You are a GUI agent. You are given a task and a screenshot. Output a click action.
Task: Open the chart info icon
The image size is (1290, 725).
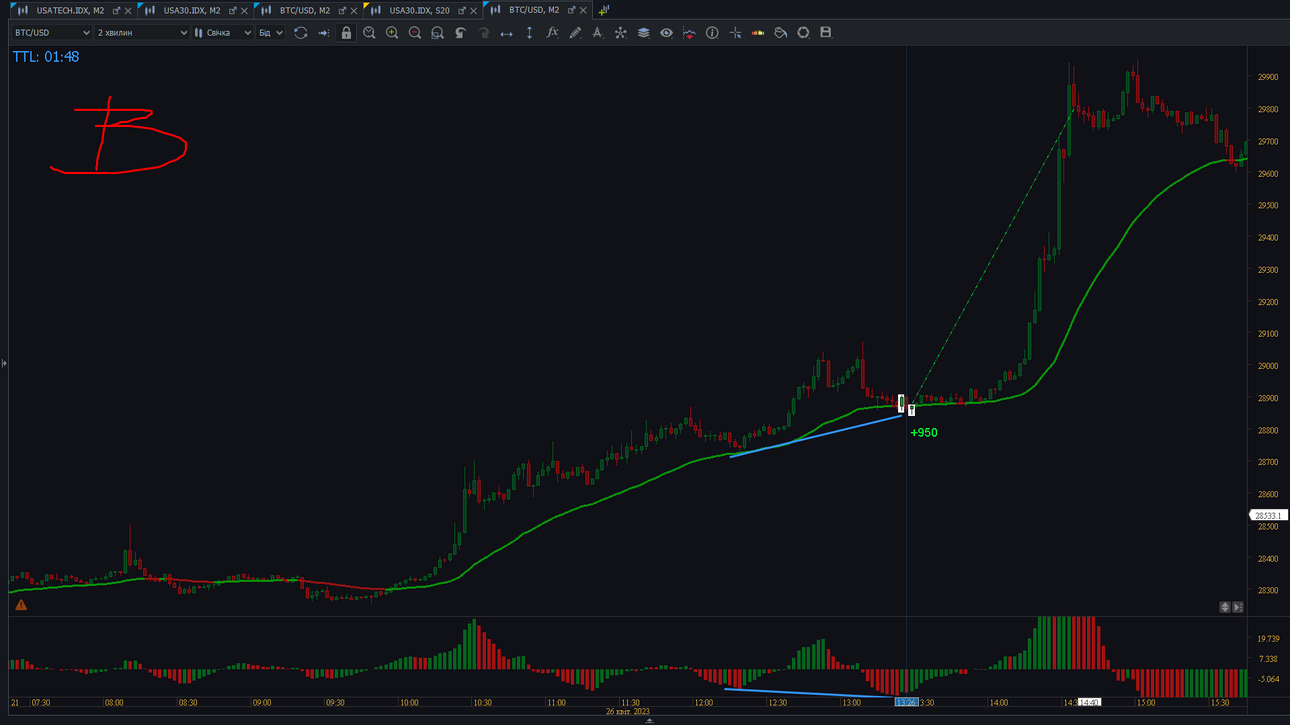point(712,33)
